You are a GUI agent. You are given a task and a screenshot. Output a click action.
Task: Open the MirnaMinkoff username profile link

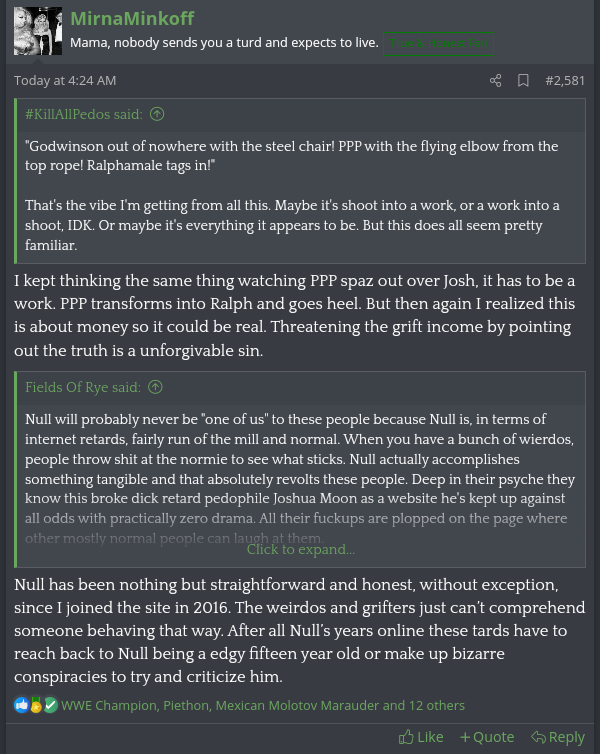point(132,18)
